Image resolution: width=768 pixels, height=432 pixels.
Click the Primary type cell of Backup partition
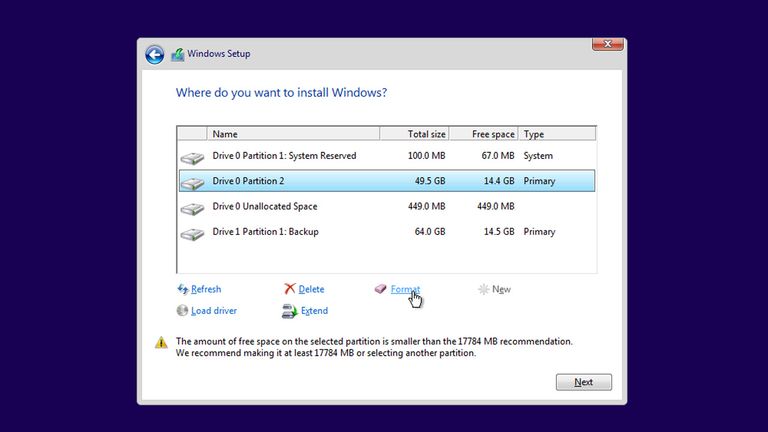tap(539, 232)
